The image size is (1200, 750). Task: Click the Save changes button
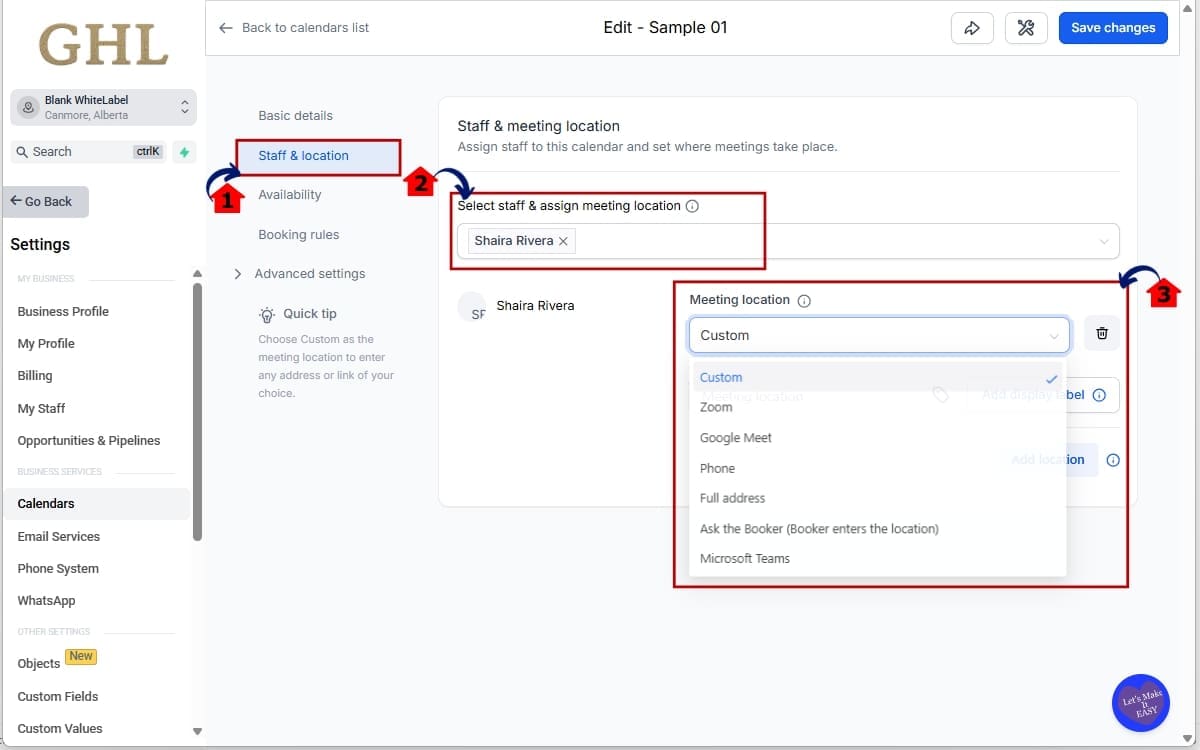click(x=1113, y=27)
